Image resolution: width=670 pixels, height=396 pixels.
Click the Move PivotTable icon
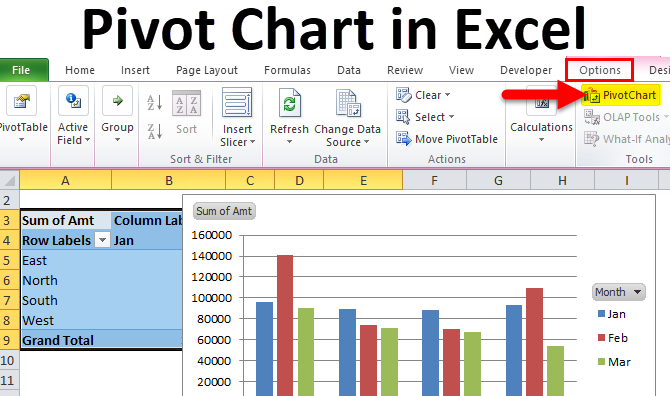403,139
